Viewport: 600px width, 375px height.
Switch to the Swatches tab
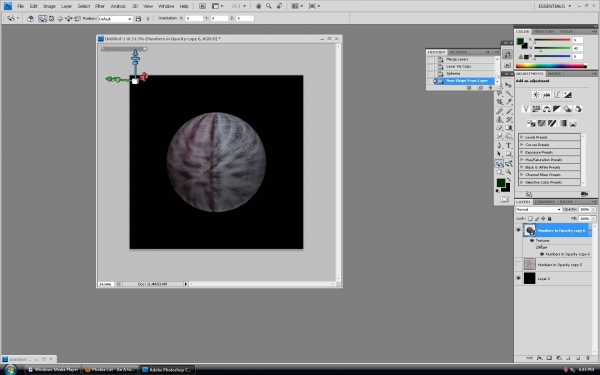click(x=544, y=31)
